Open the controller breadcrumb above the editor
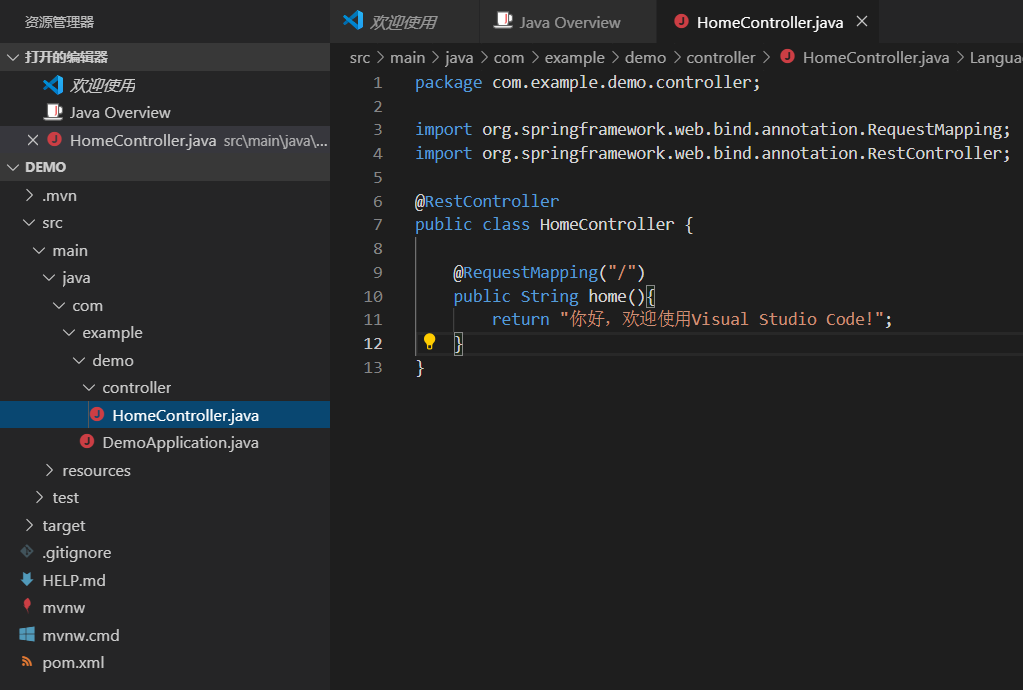This screenshot has width=1023, height=690. pos(721,57)
